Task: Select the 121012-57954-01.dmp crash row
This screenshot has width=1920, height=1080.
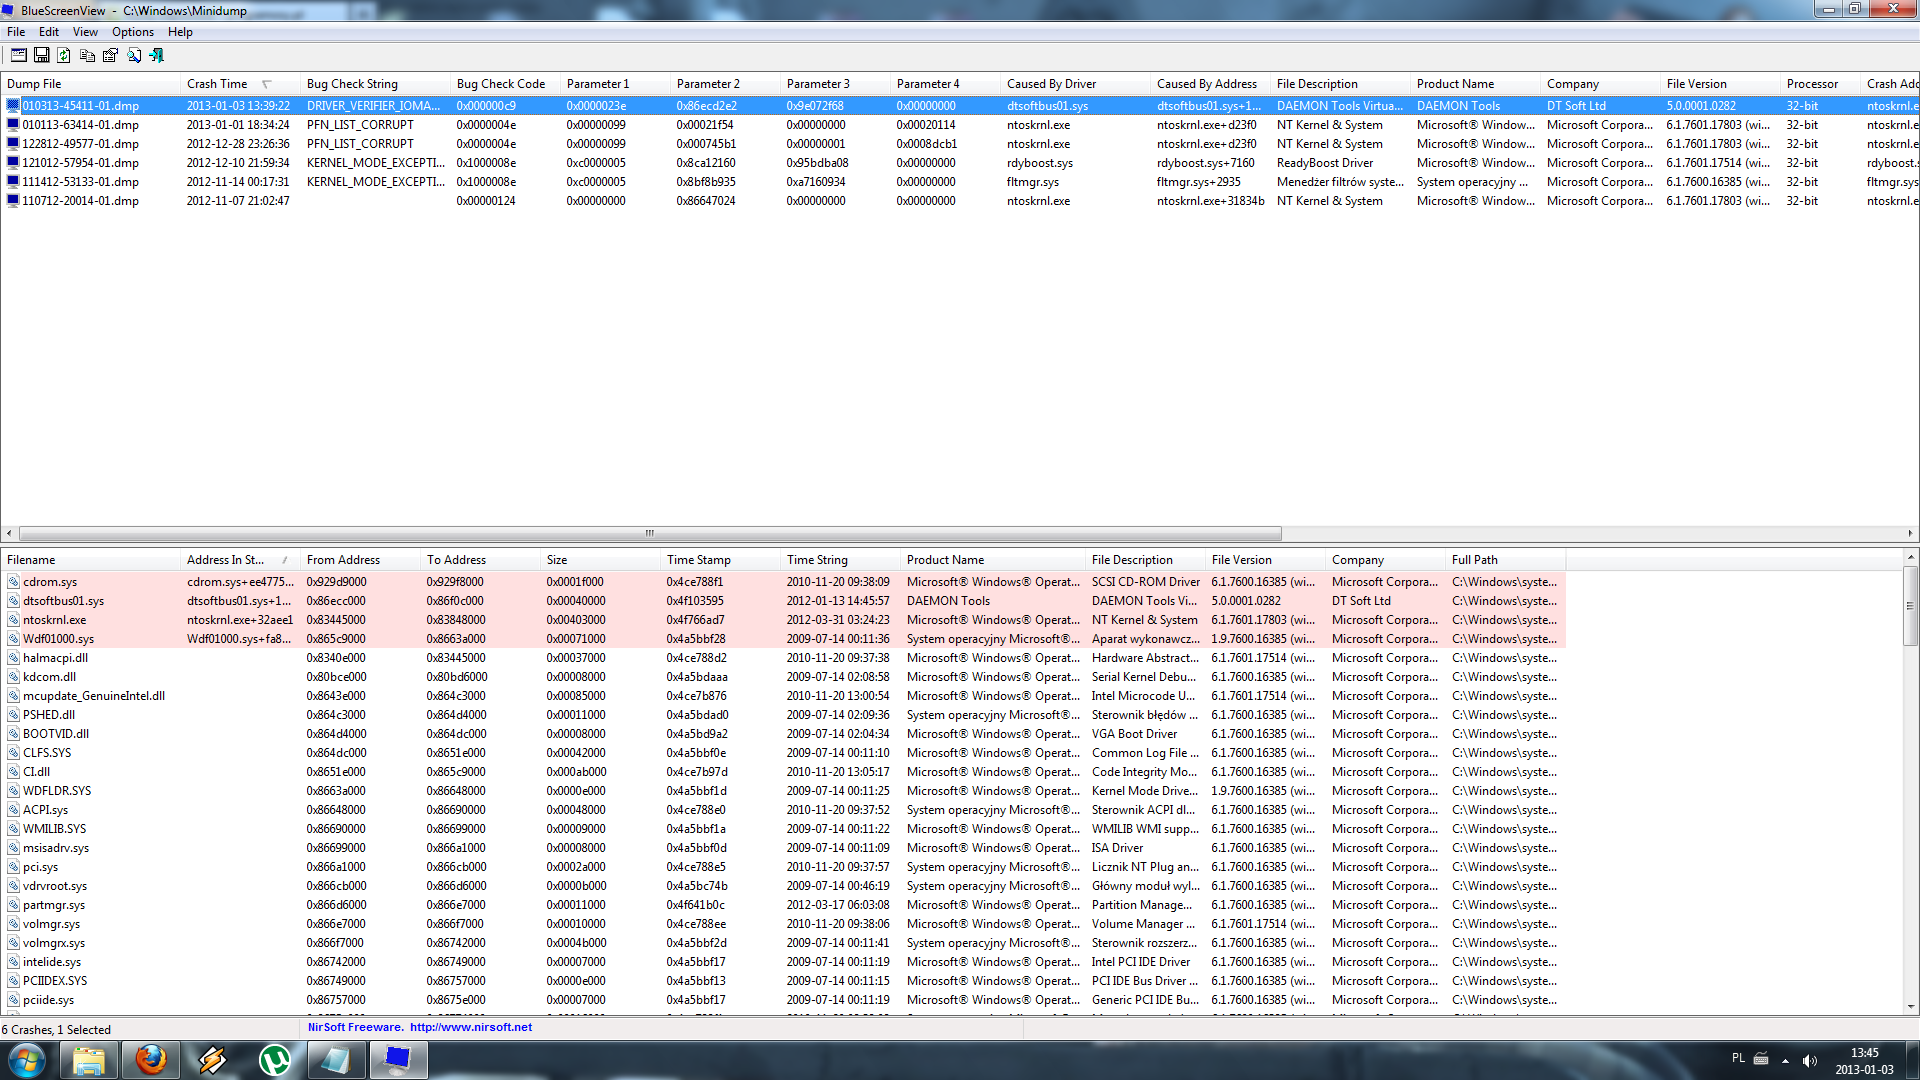Action: click(960, 163)
